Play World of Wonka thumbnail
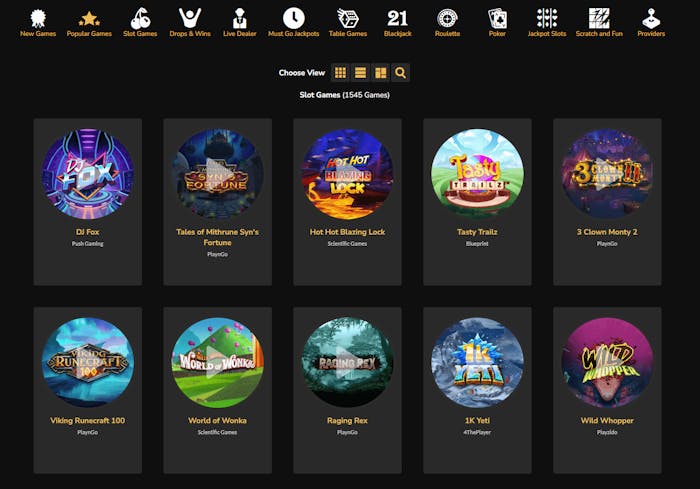 click(x=217, y=362)
